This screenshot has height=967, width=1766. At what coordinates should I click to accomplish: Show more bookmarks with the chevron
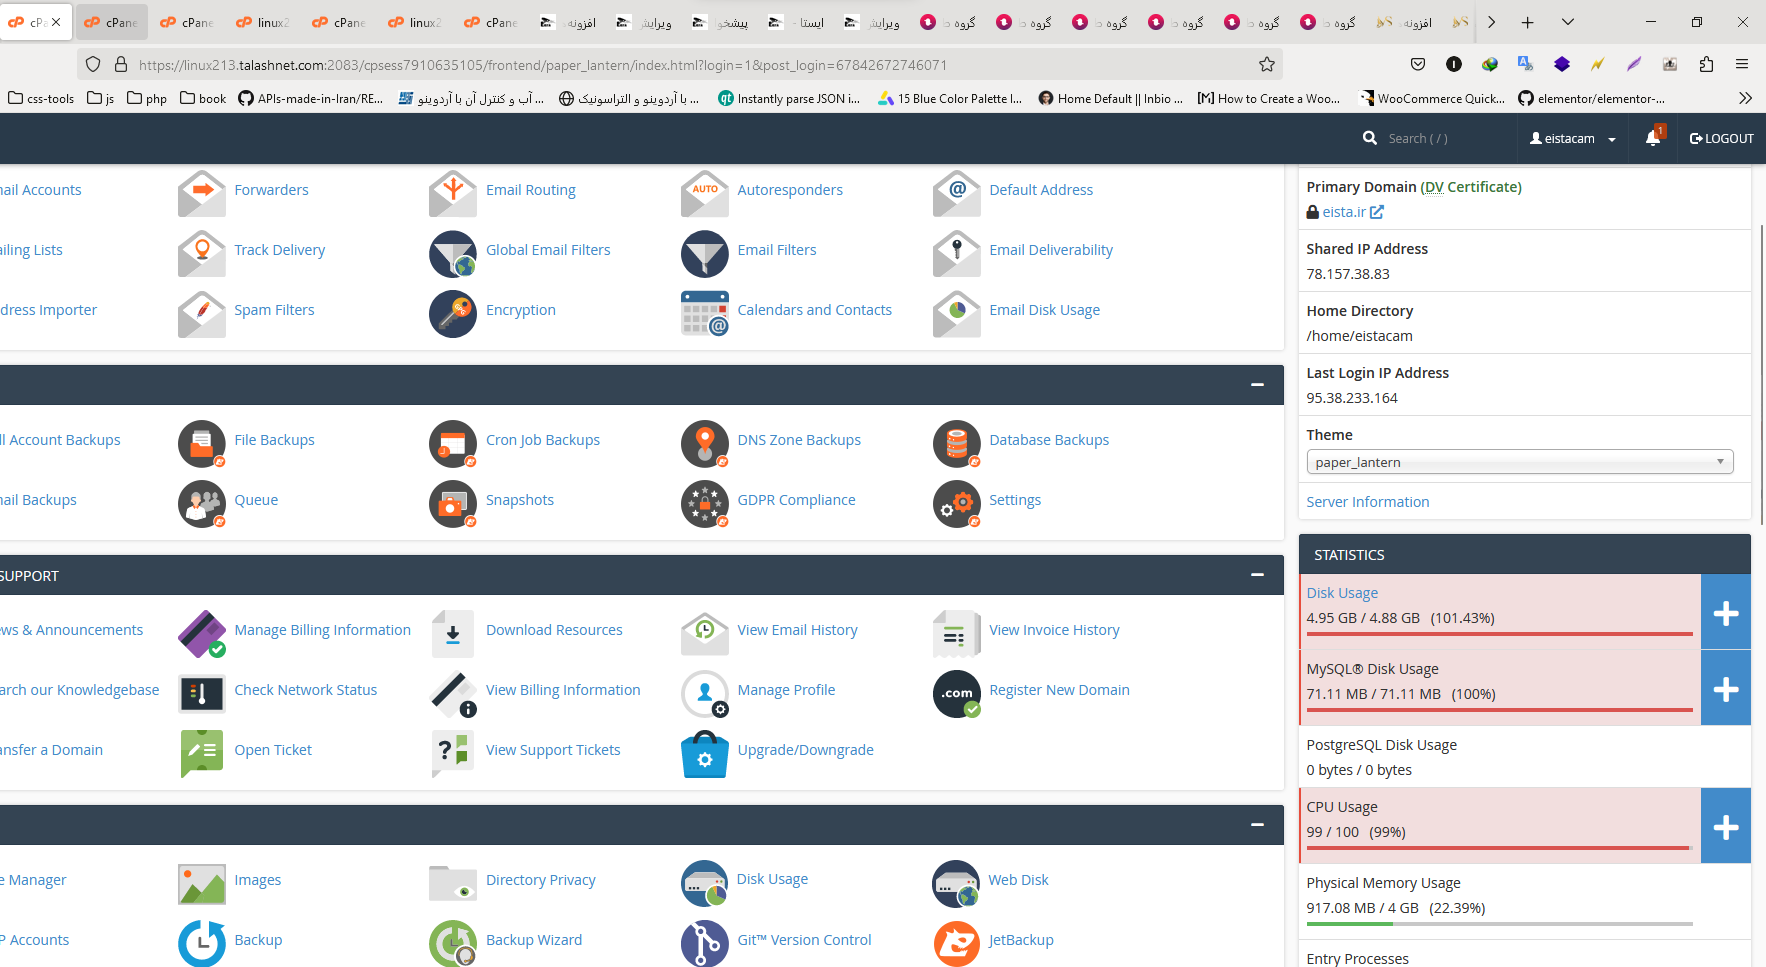click(x=1745, y=98)
